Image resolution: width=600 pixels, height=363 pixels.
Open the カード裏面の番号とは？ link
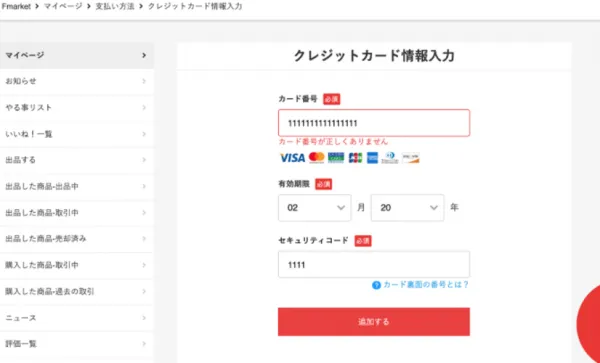426,285
